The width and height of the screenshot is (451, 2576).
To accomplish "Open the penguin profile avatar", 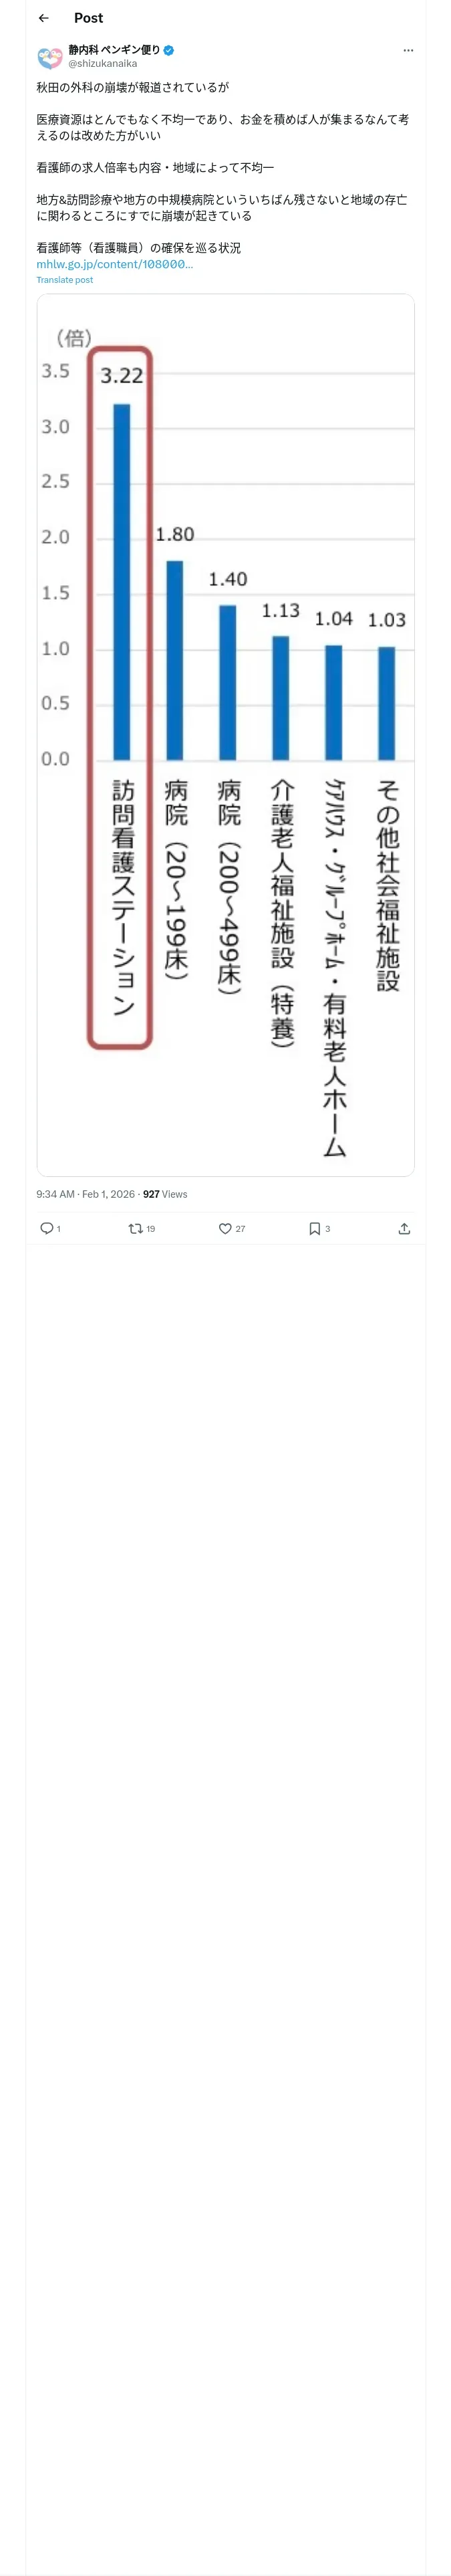I will click(49, 57).
